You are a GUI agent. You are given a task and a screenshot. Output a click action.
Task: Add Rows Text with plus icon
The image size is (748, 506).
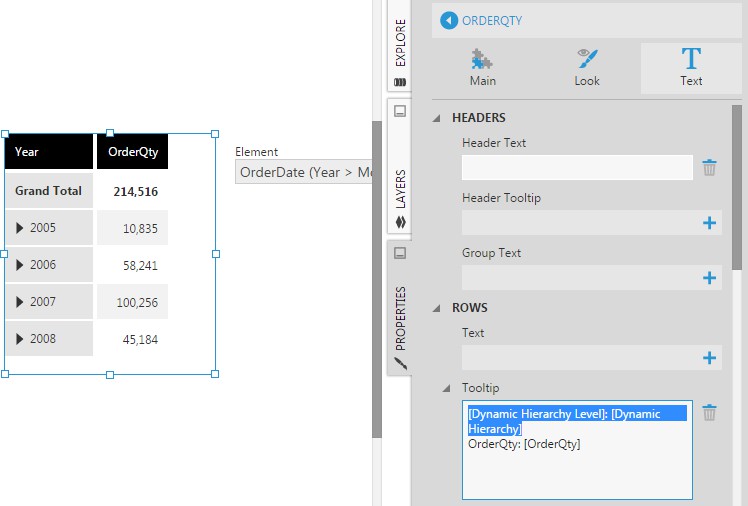click(x=709, y=358)
